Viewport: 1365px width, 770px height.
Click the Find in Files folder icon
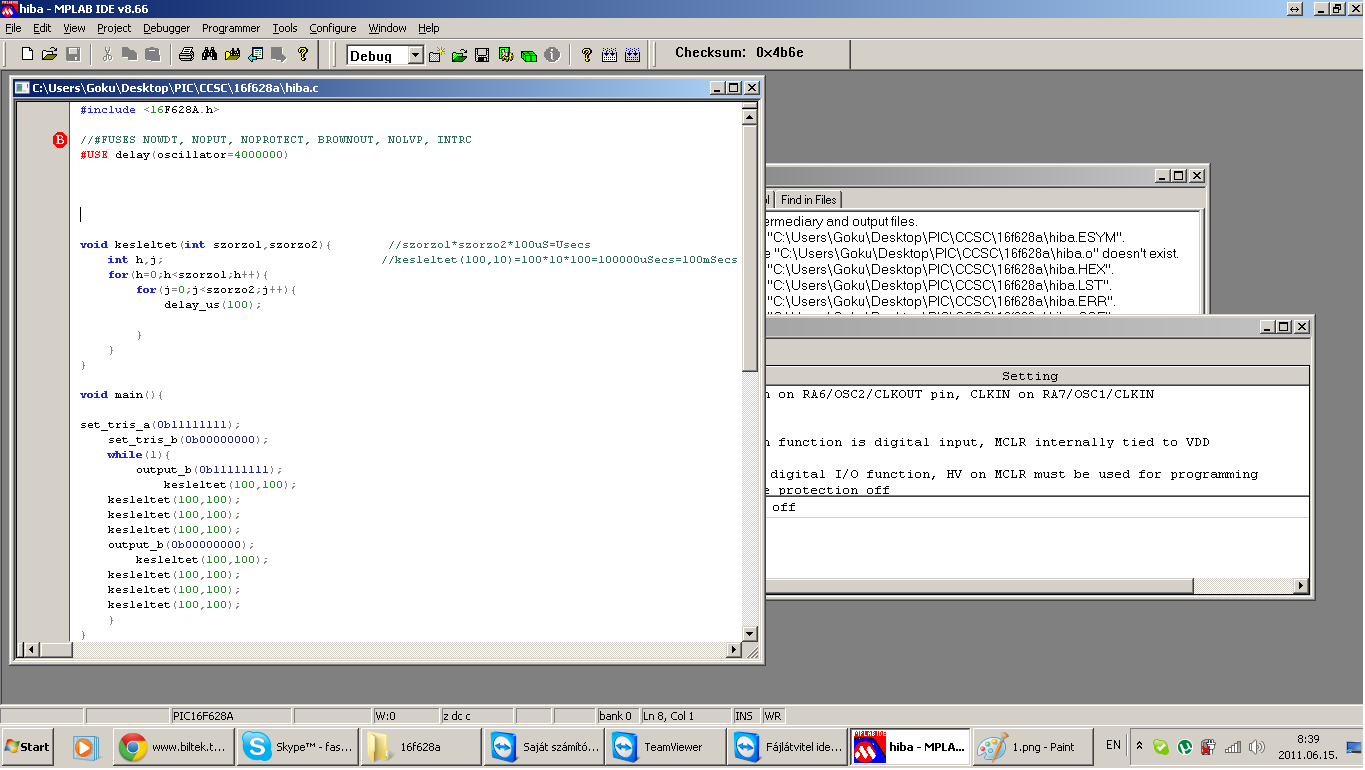pyautogui.click(x=232, y=54)
